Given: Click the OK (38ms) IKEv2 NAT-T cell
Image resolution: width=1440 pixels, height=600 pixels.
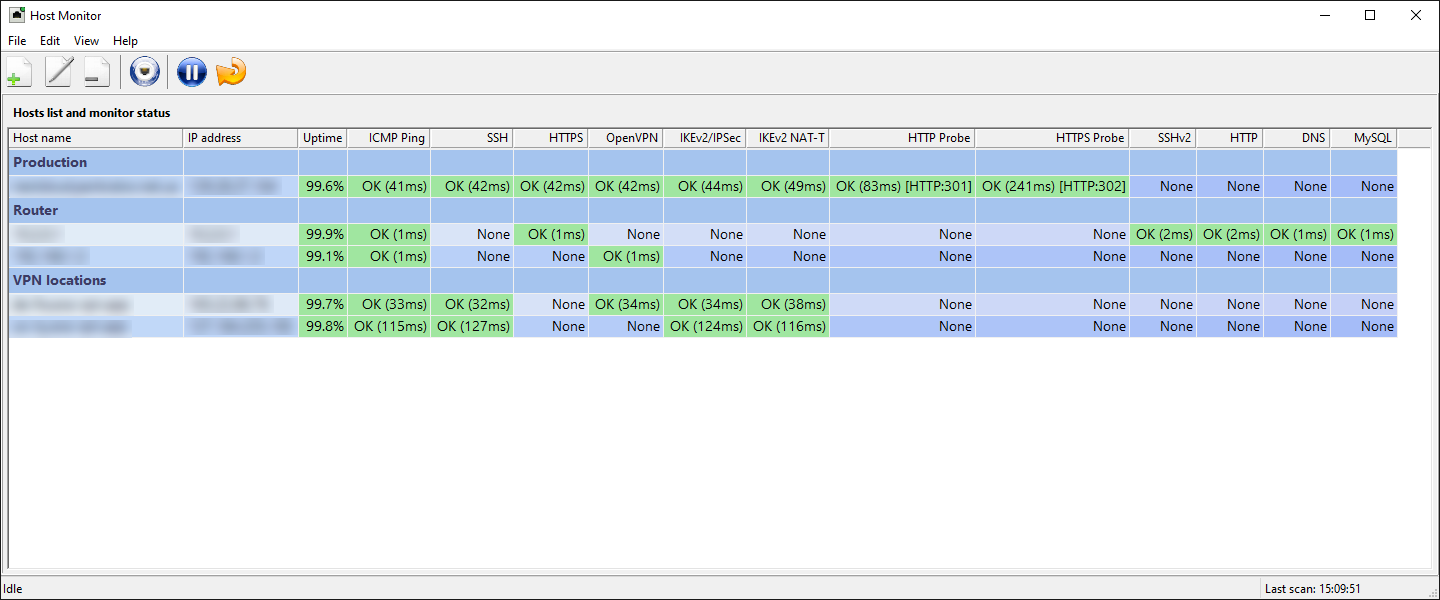Looking at the screenshot, I should [x=788, y=304].
